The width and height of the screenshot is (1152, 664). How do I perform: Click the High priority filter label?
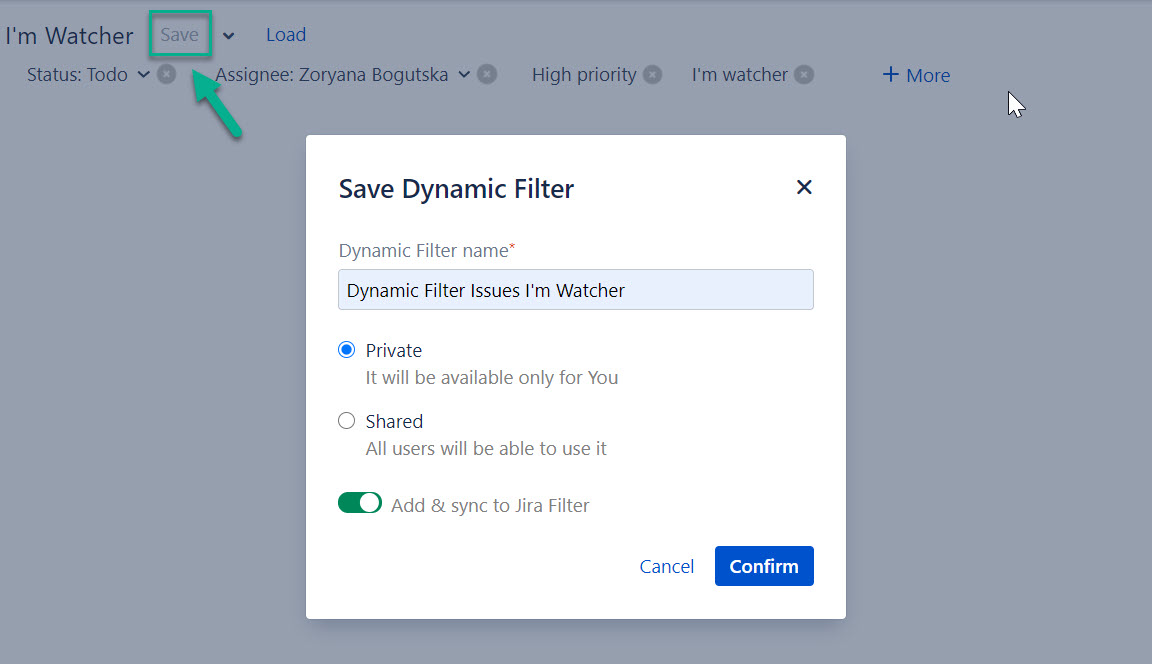(x=584, y=75)
